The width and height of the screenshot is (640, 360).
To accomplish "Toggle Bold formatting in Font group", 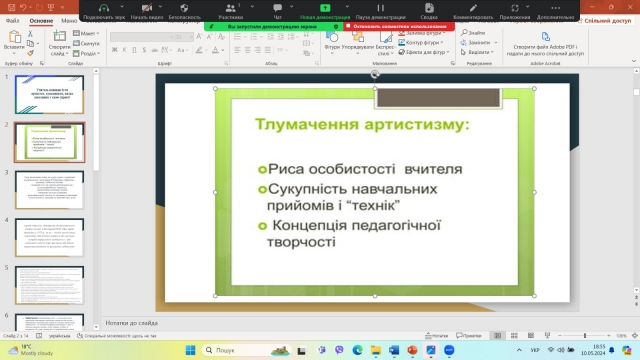I will coord(114,50).
